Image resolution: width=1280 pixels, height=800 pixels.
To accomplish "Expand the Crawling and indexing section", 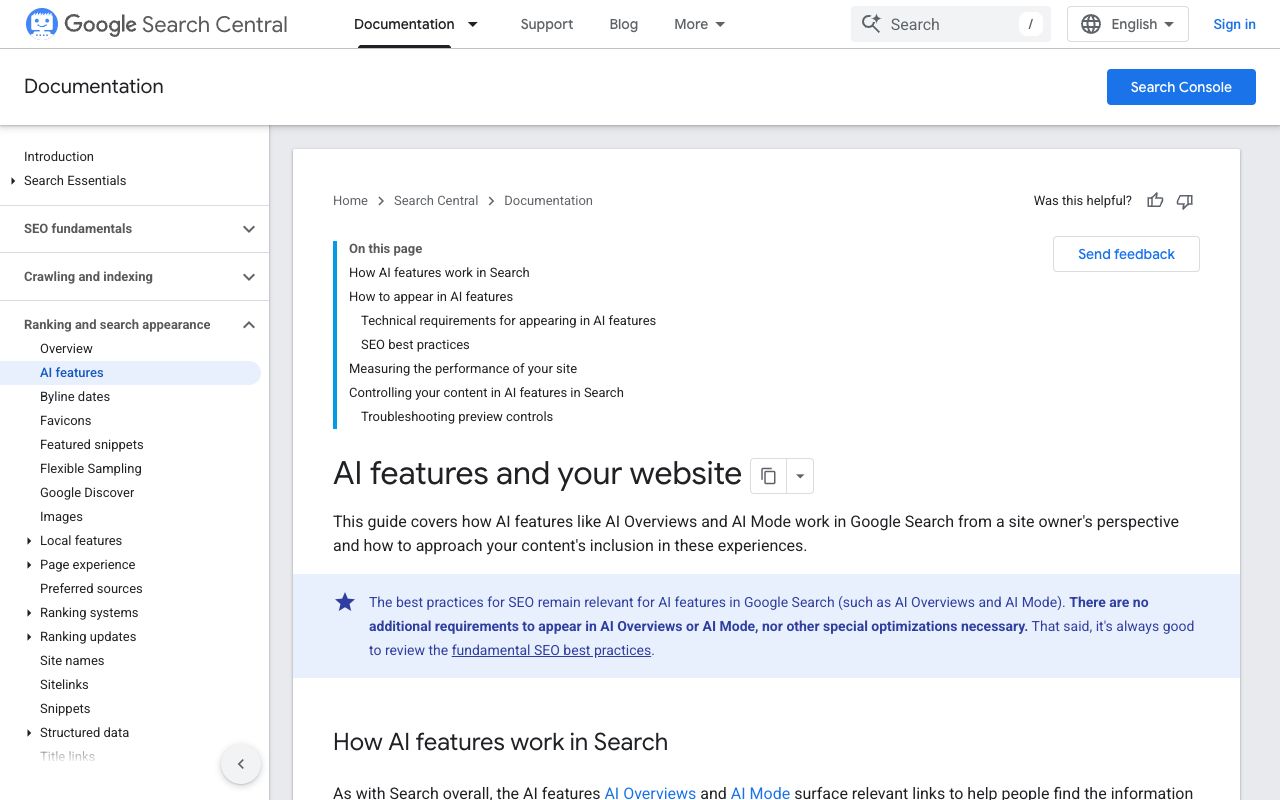I will point(135,277).
